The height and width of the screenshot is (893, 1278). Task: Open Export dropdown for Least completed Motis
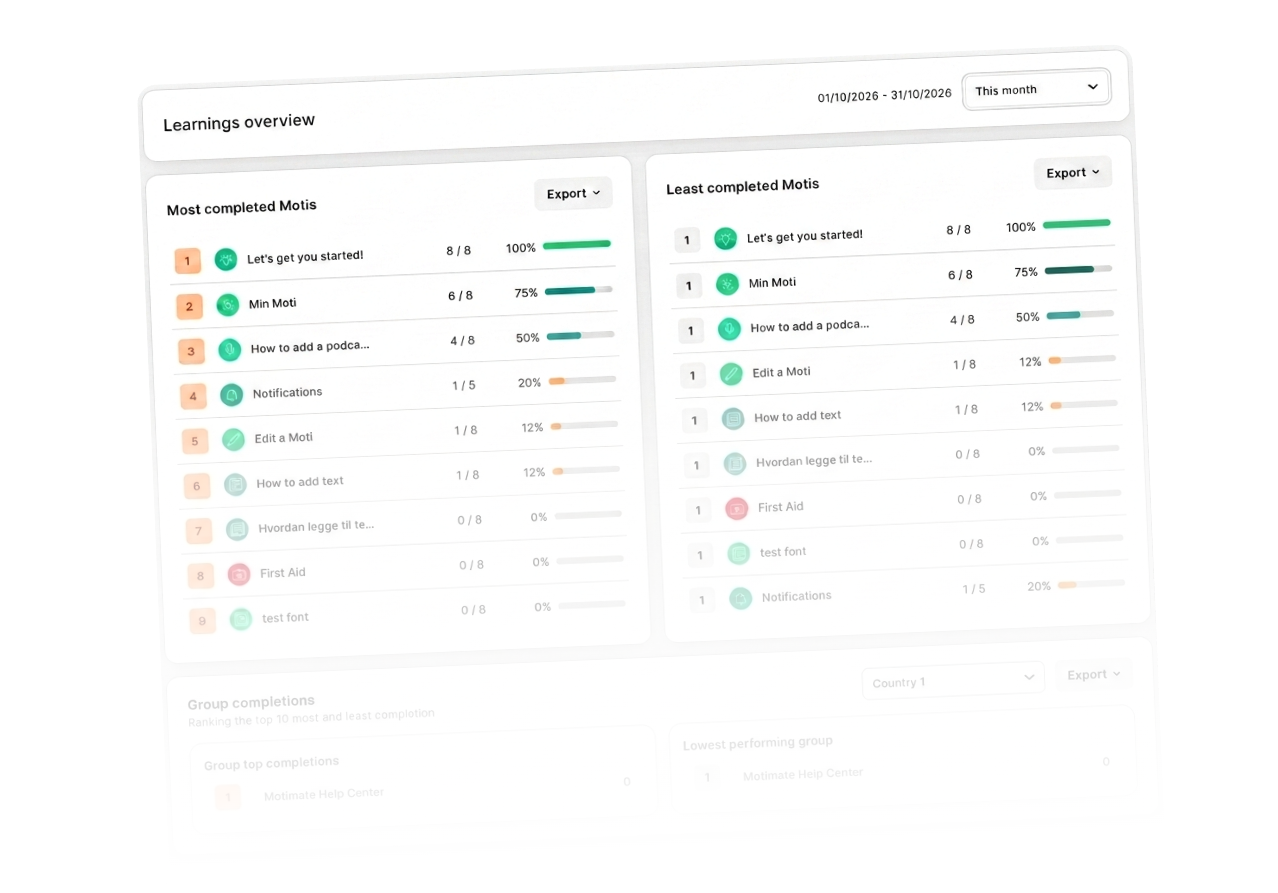(1073, 173)
